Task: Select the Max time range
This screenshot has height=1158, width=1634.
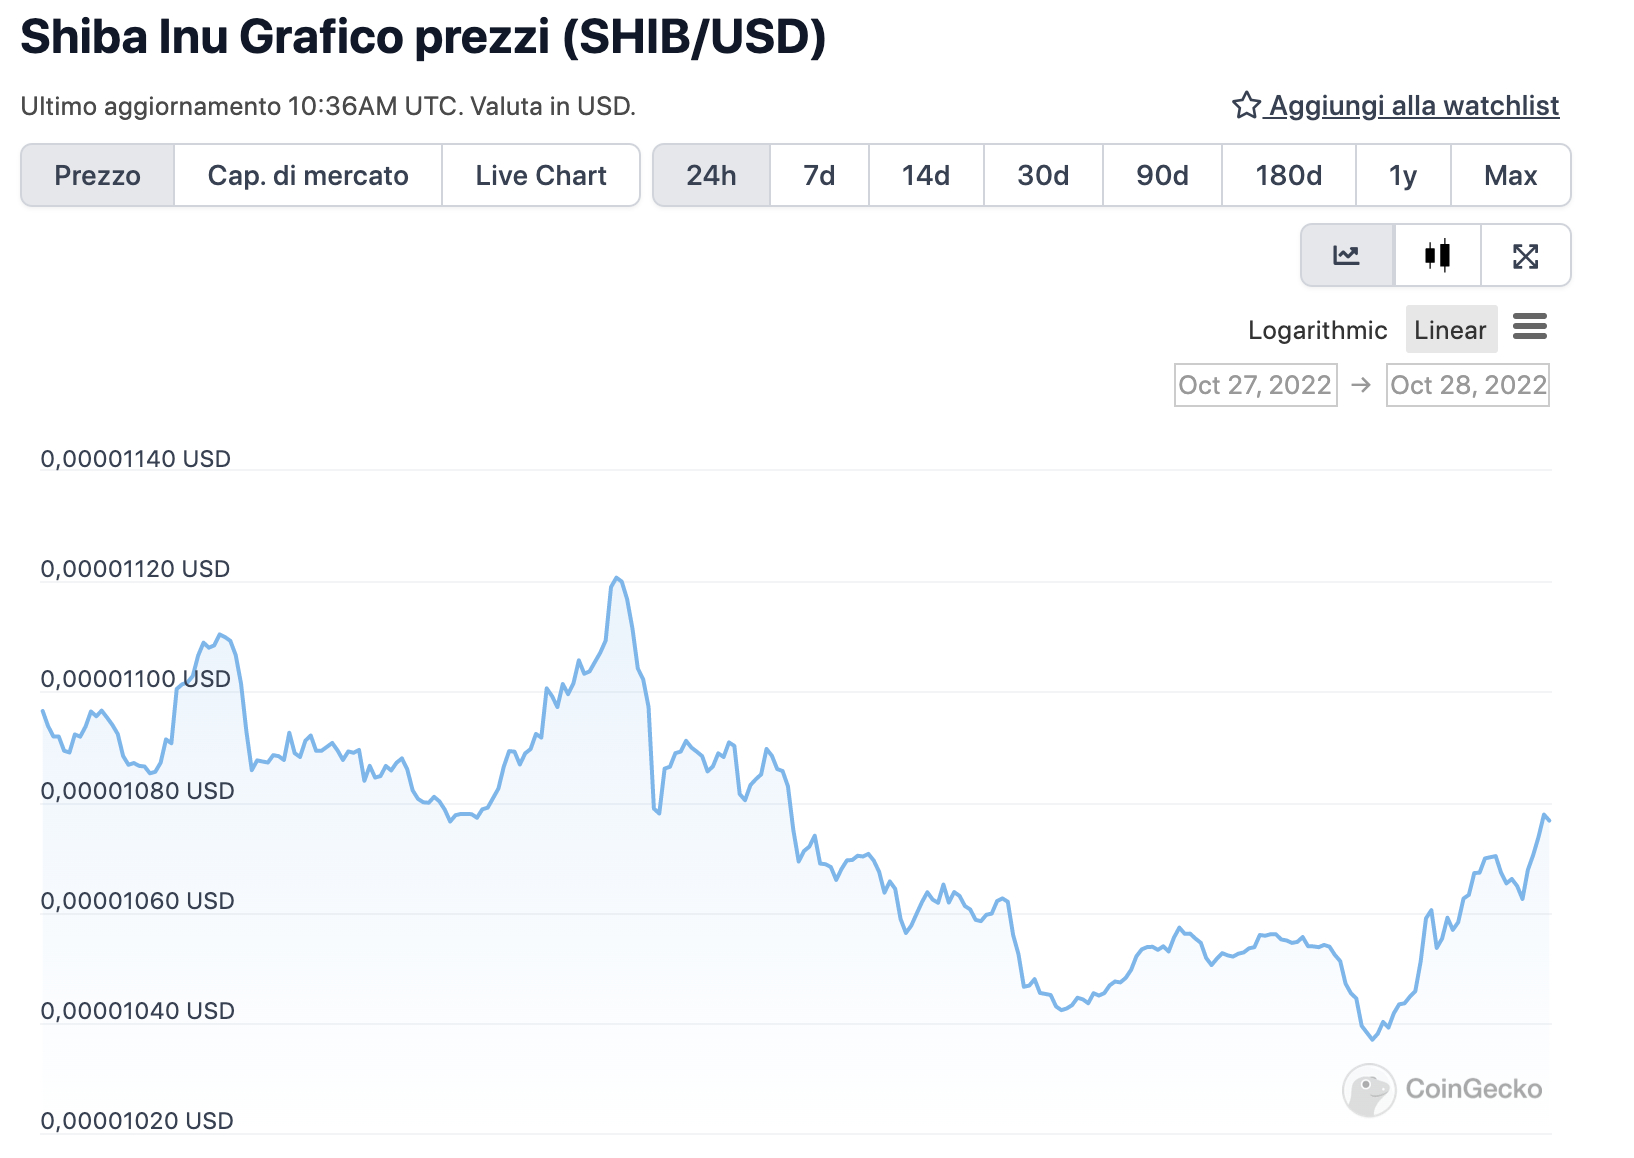Action: click(x=1510, y=175)
